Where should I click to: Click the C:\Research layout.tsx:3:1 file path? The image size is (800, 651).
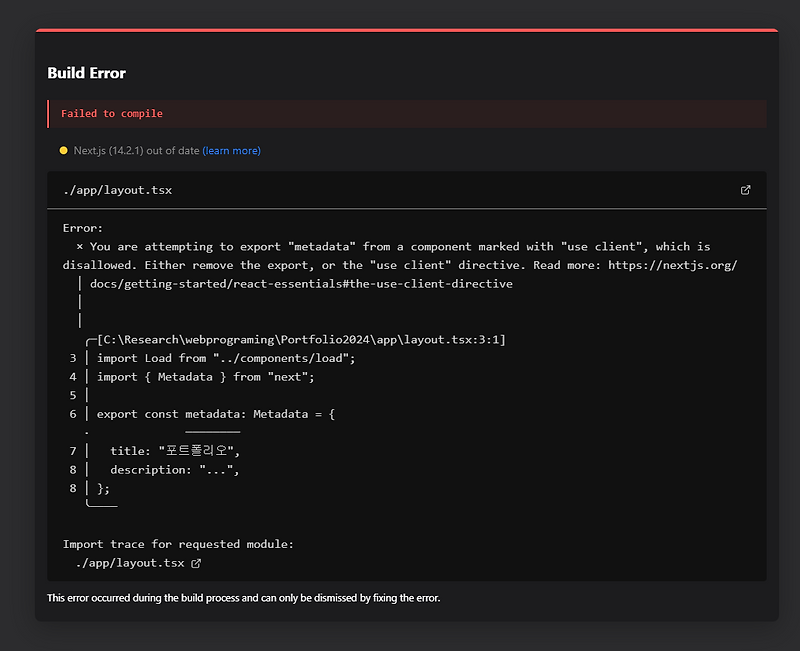301,340
